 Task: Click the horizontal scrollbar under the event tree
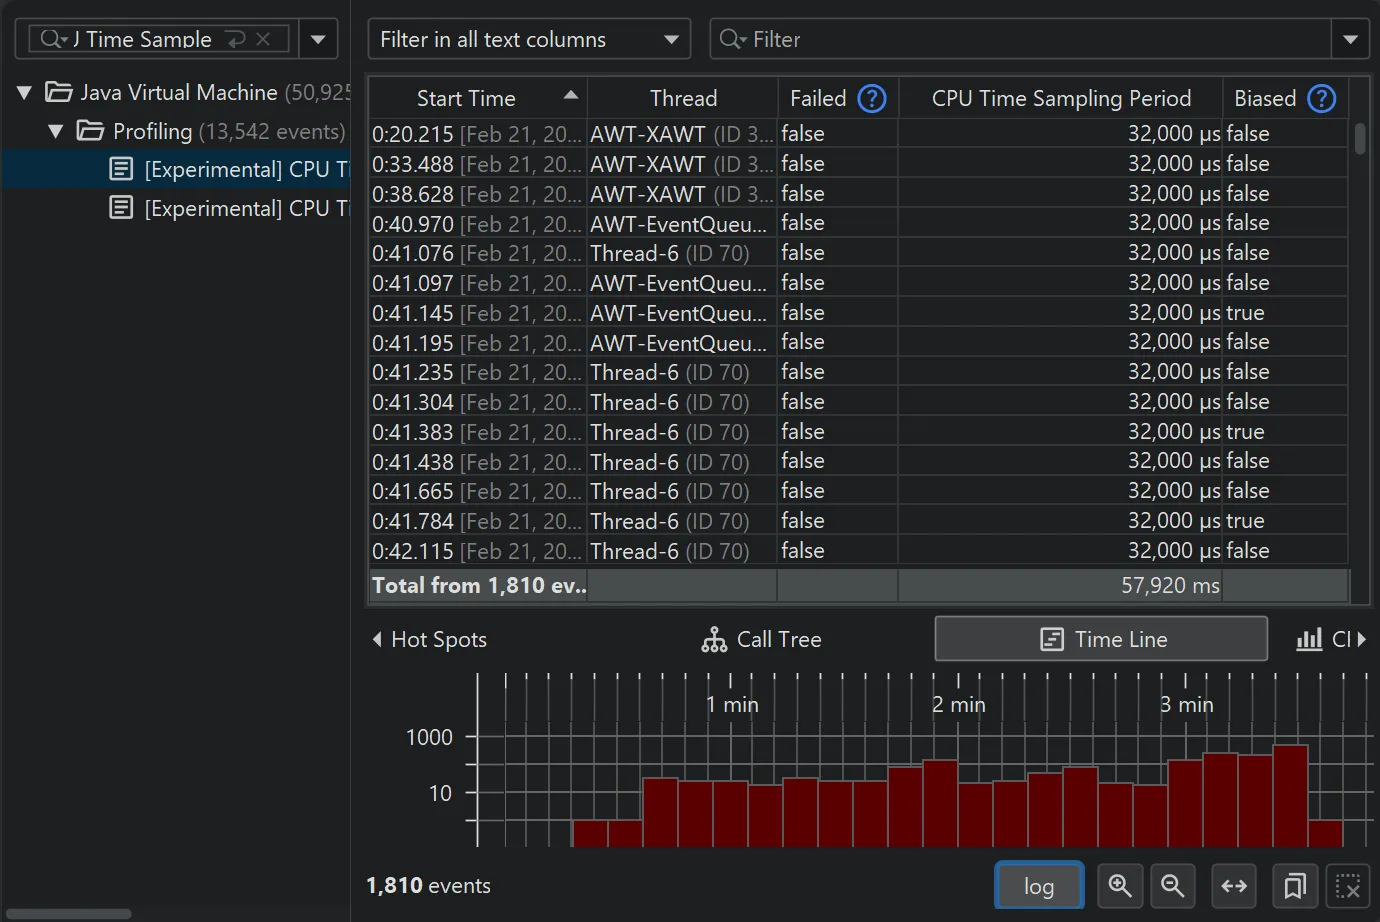pyautogui.click(x=68, y=913)
